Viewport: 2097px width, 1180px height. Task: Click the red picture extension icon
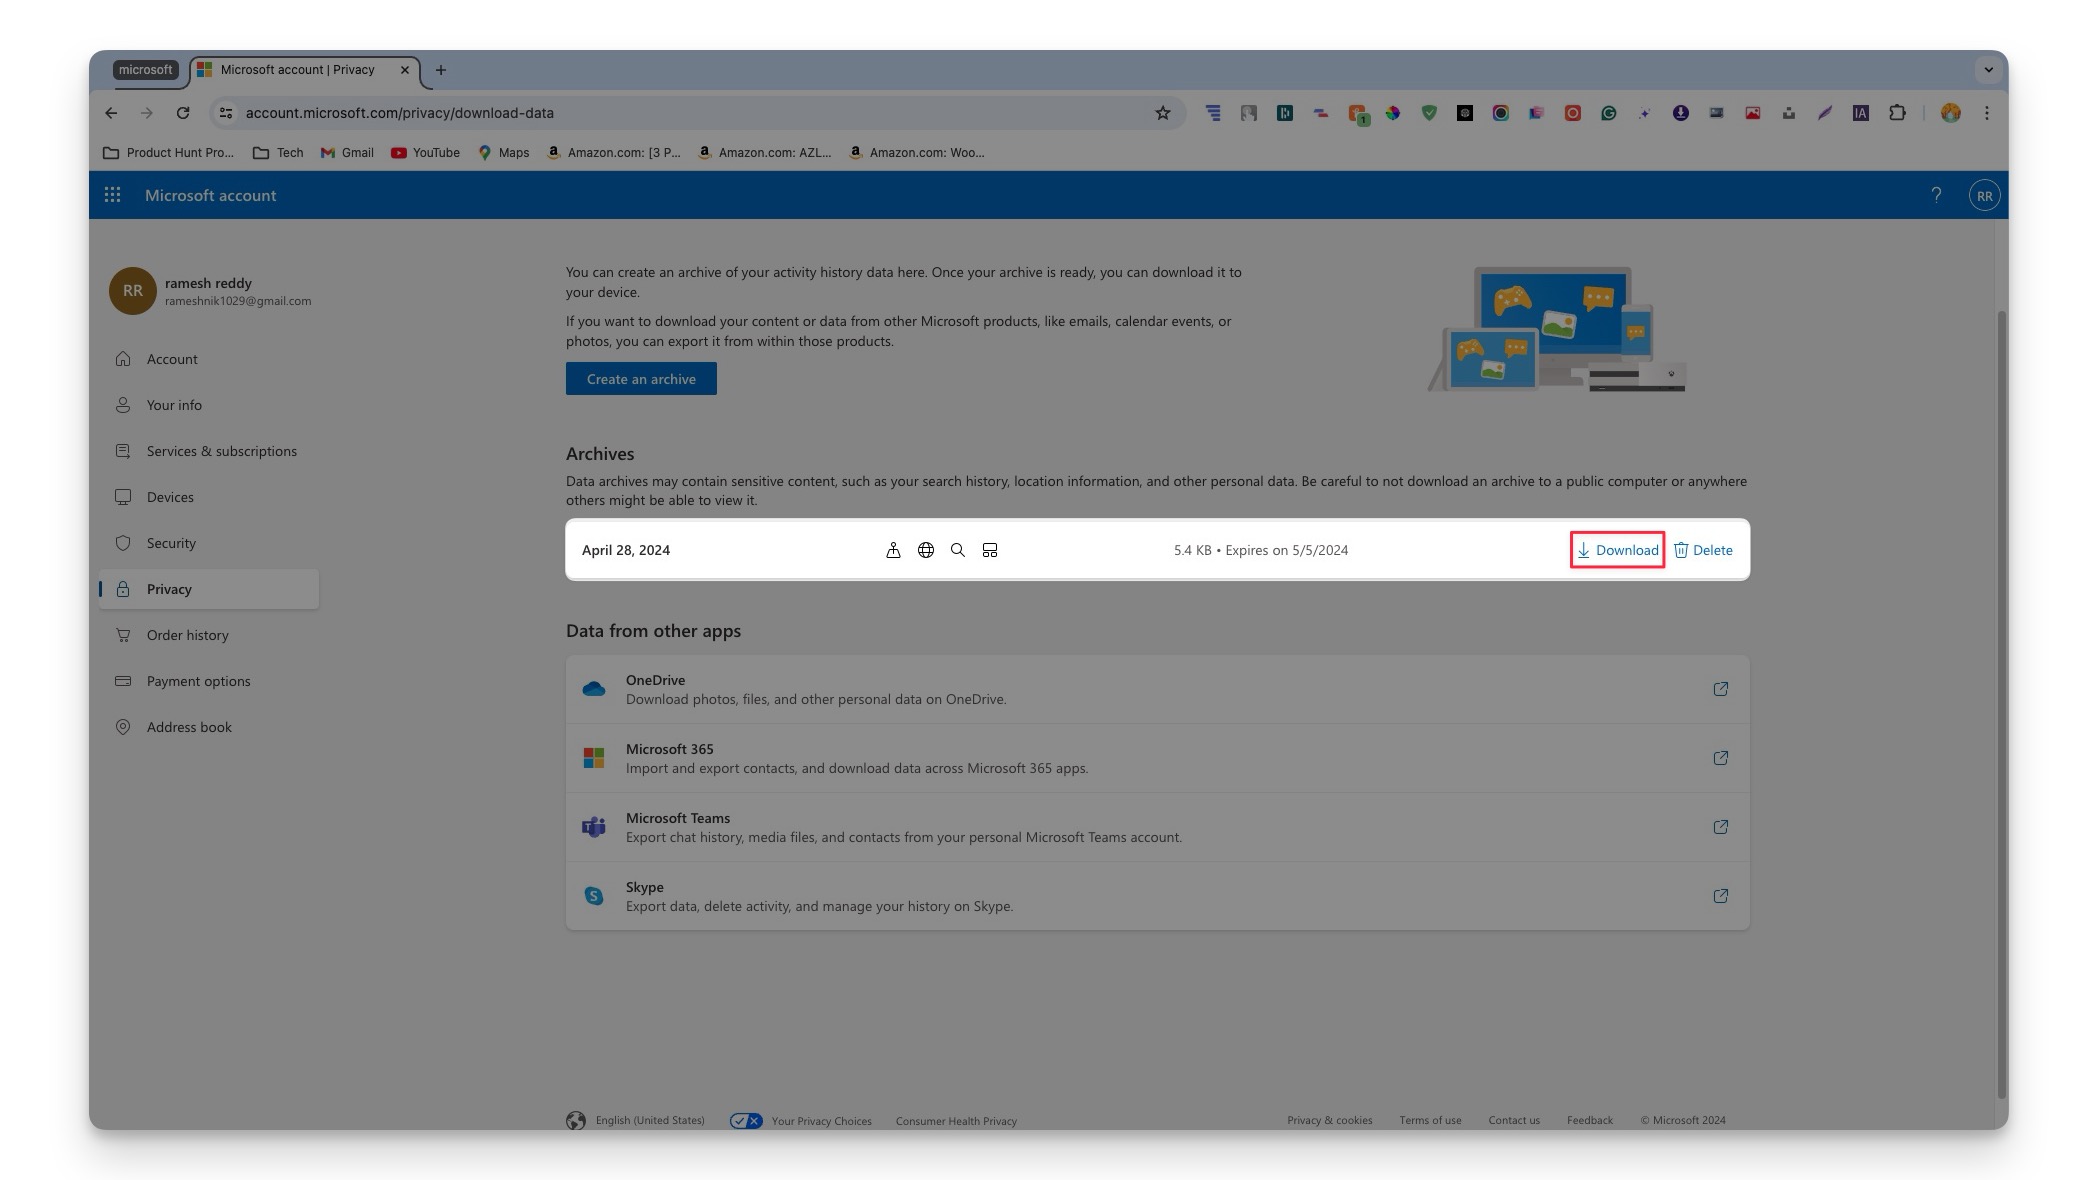1753,113
